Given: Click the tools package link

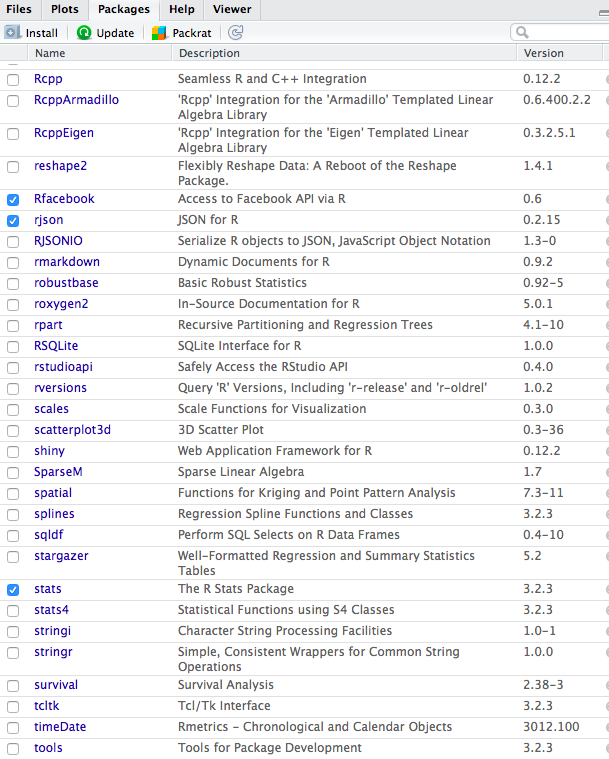Looking at the screenshot, I should (x=48, y=748).
